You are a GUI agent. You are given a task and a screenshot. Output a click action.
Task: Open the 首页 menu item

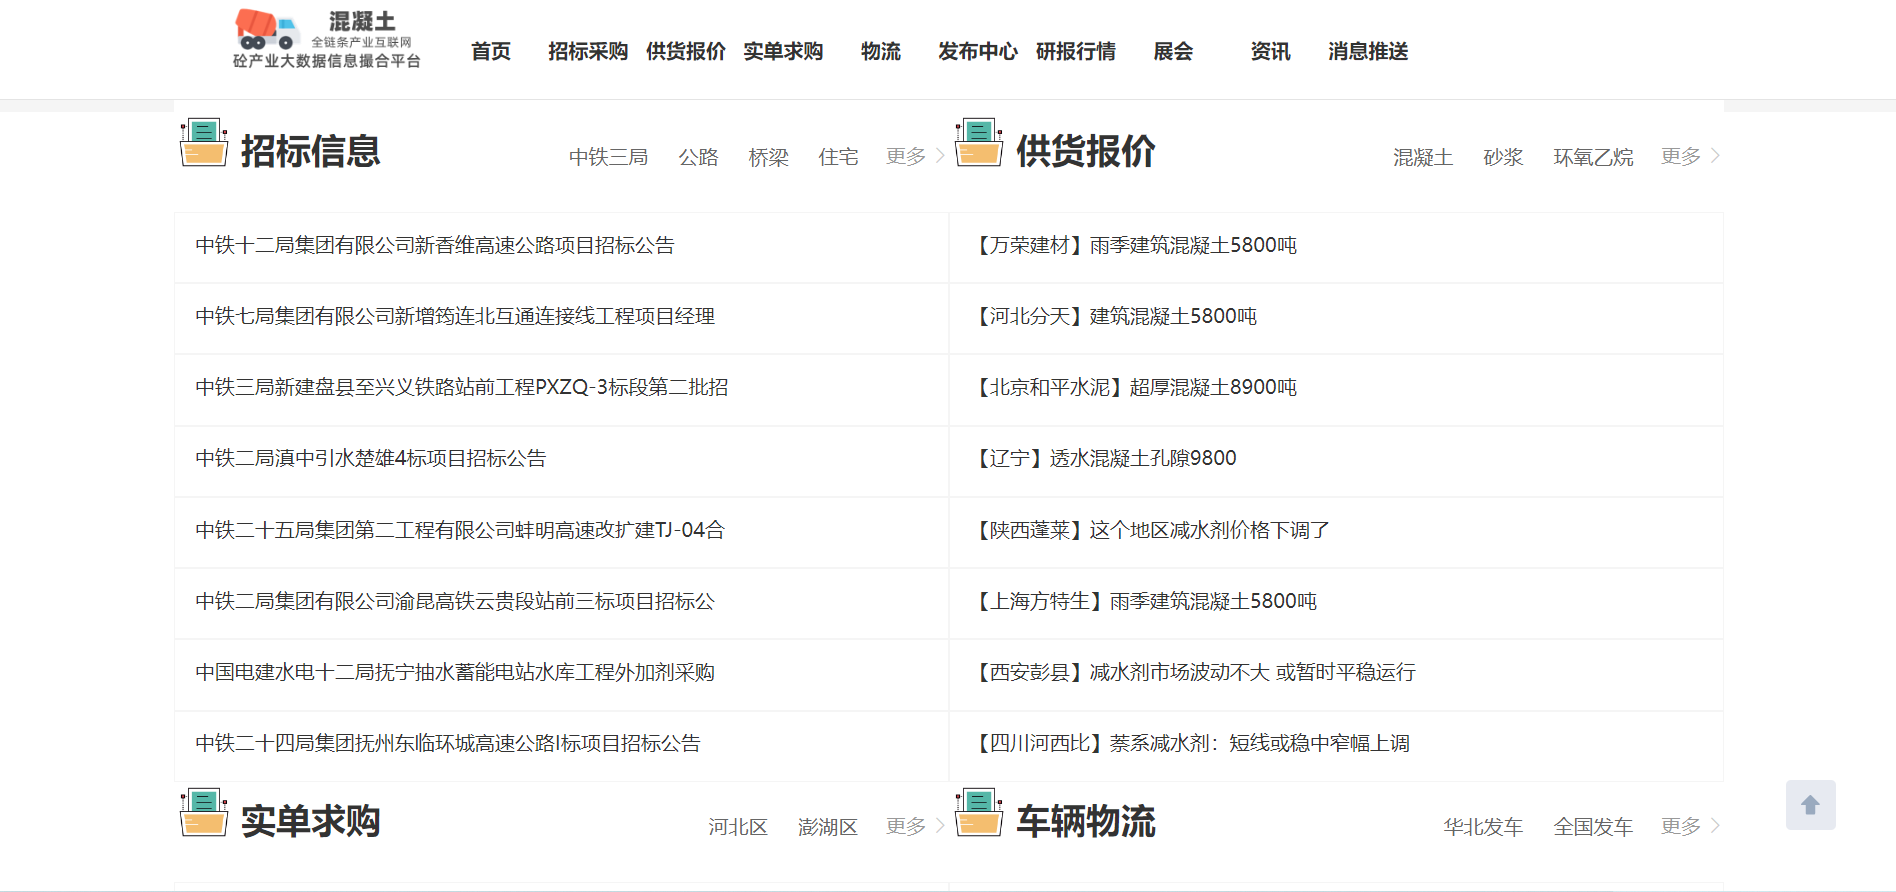point(491,51)
